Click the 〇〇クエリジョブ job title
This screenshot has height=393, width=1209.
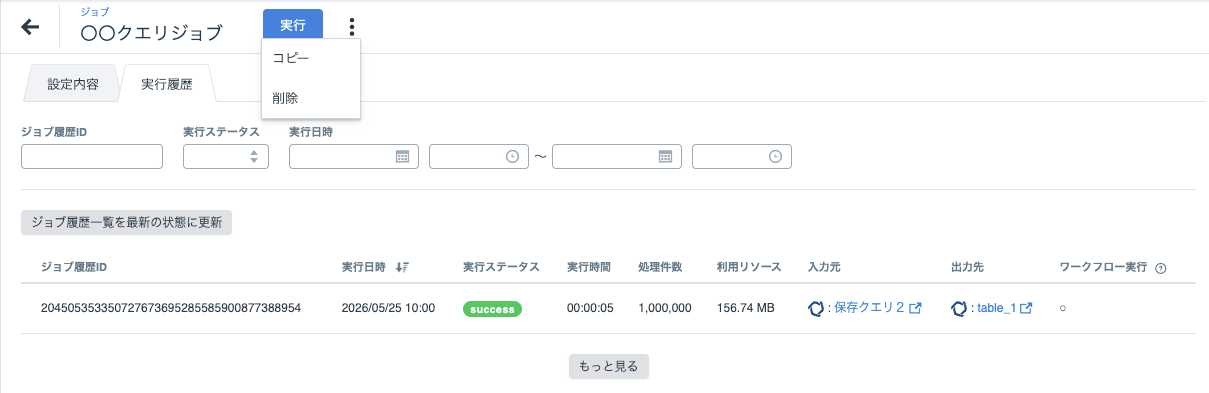coord(151,32)
